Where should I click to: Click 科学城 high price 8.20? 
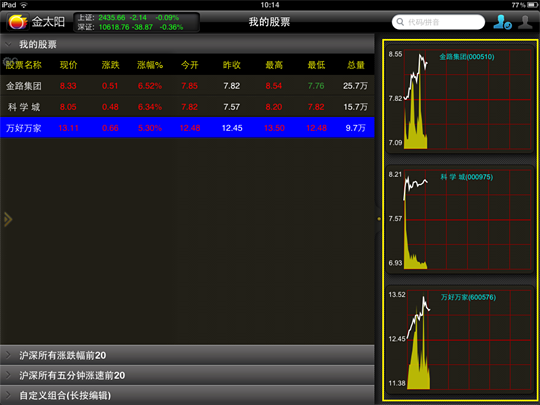click(x=274, y=107)
